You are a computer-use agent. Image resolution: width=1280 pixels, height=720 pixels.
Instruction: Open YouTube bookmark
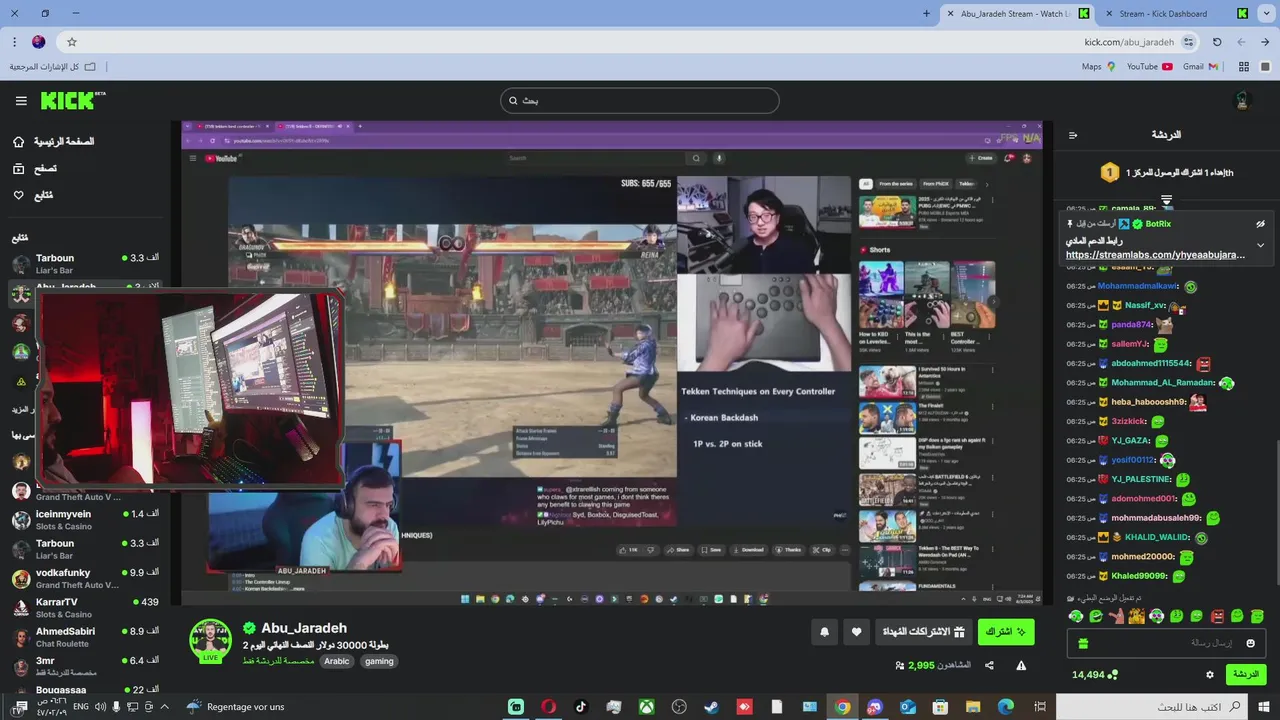[x=1149, y=66]
